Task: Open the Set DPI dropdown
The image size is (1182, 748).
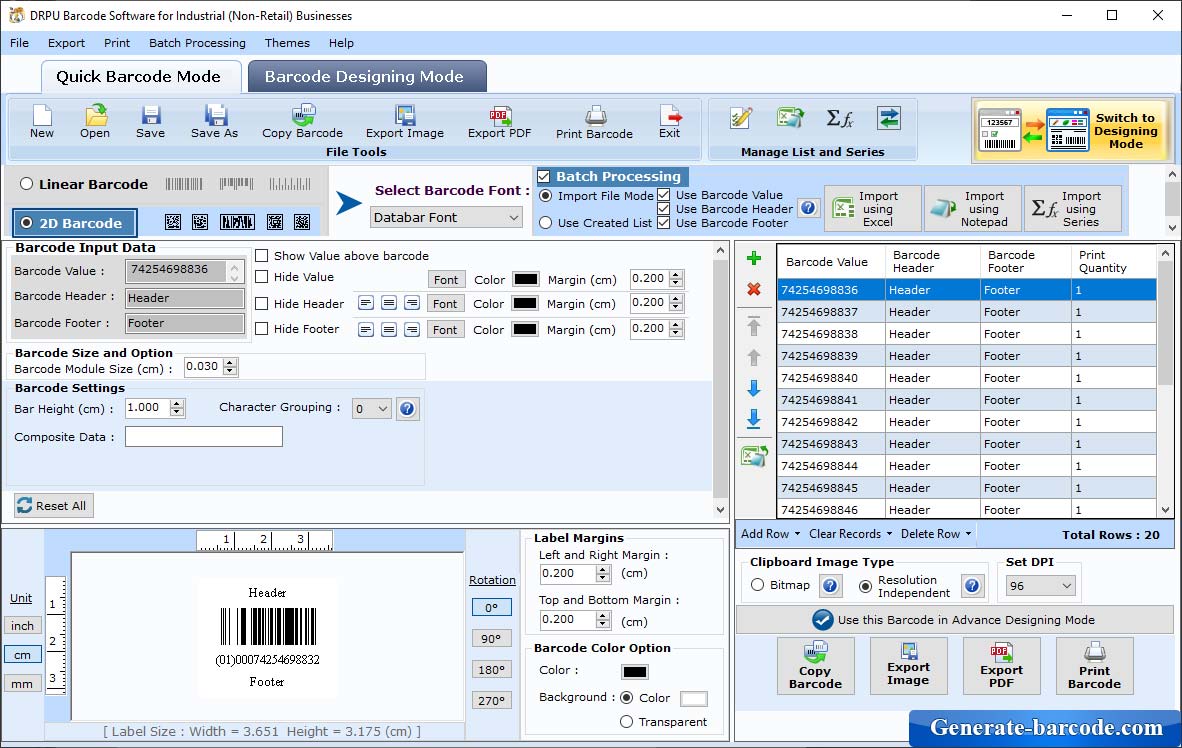Action: pyautogui.click(x=1040, y=586)
